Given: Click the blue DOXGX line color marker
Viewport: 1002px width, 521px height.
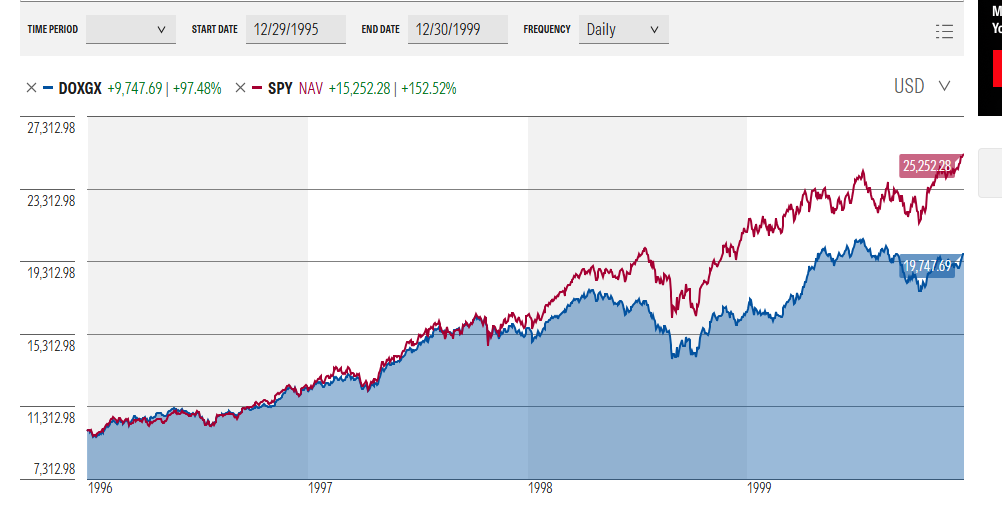Looking at the screenshot, I should coord(48,88).
